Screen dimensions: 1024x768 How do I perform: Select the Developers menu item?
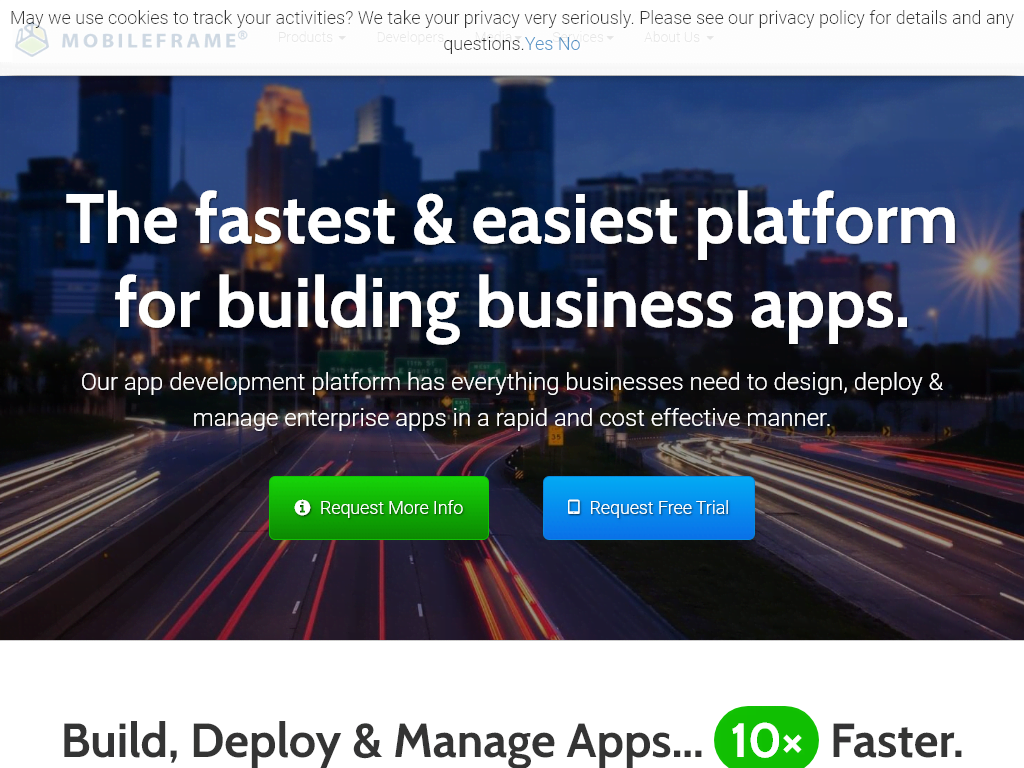(410, 37)
